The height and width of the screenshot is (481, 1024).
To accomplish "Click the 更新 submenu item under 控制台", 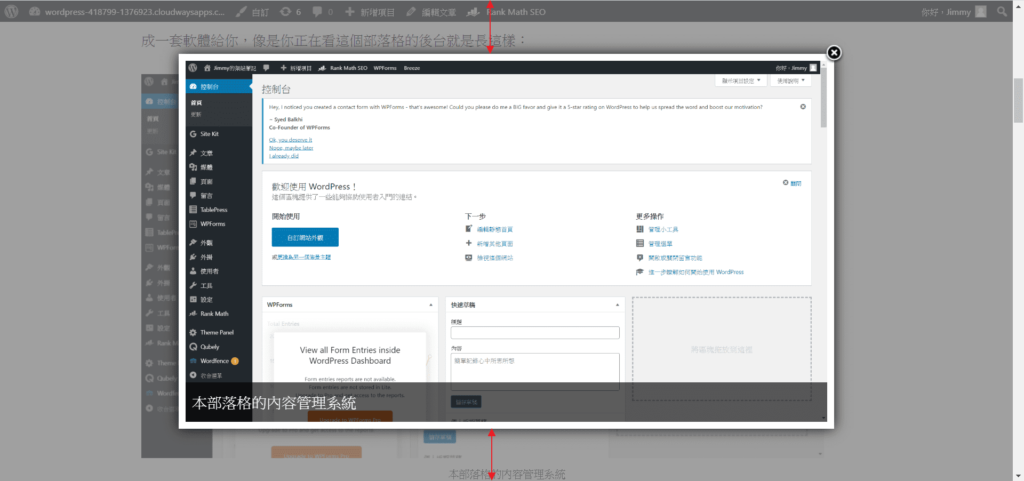I will (x=196, y=114).
